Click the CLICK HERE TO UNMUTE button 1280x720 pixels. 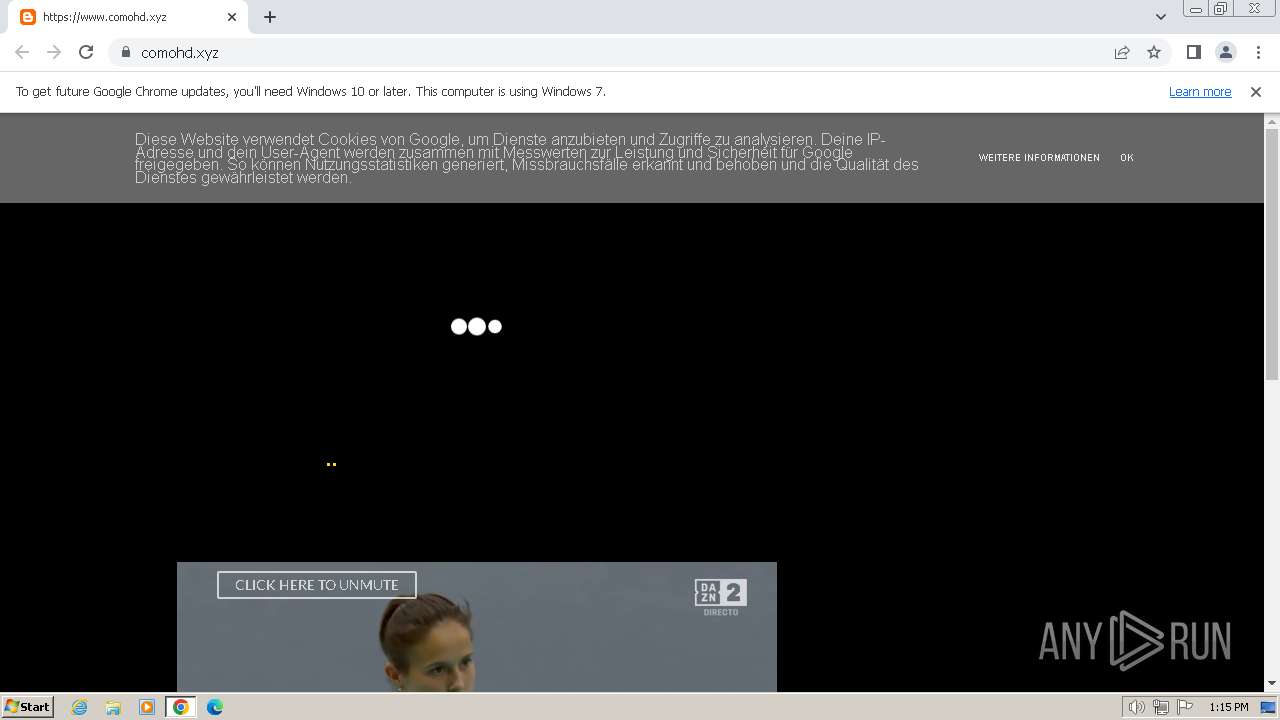(x=317, y=585)
